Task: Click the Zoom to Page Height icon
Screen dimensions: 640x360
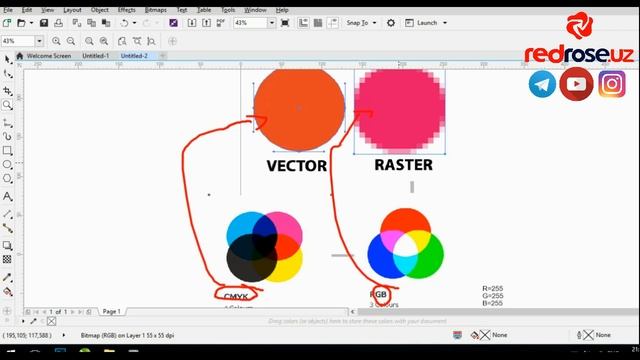Action: point(151,41)
